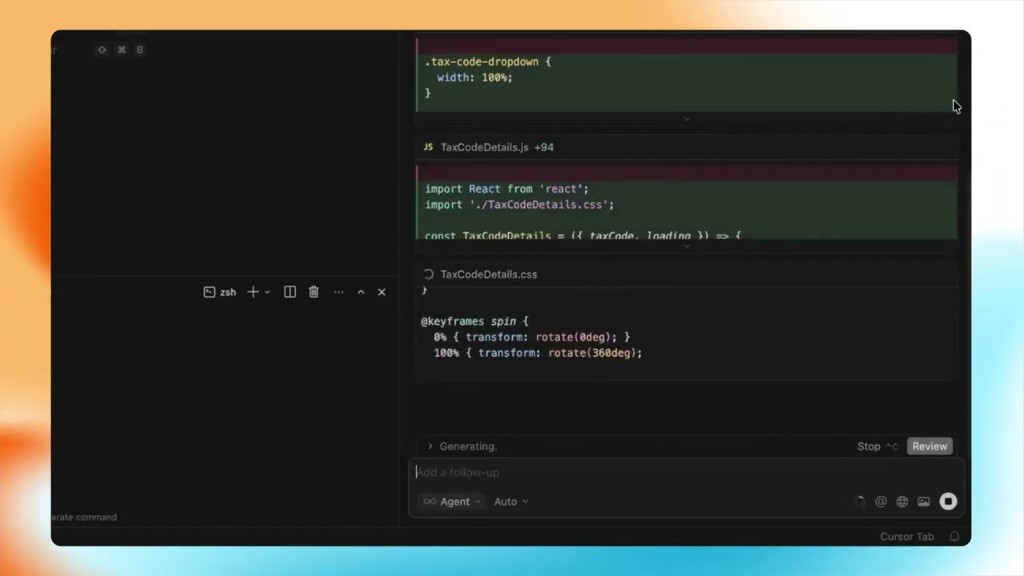Click the infinity icon beside Agent
Viewport: 1024px width, 576px height.
coord(429,501)
